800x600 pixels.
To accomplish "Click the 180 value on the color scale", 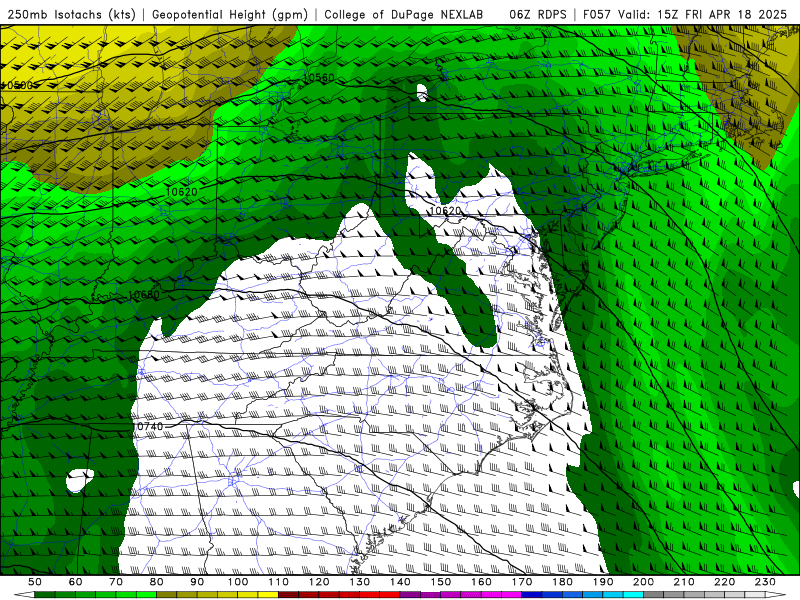I will click(x=563, y=582).
